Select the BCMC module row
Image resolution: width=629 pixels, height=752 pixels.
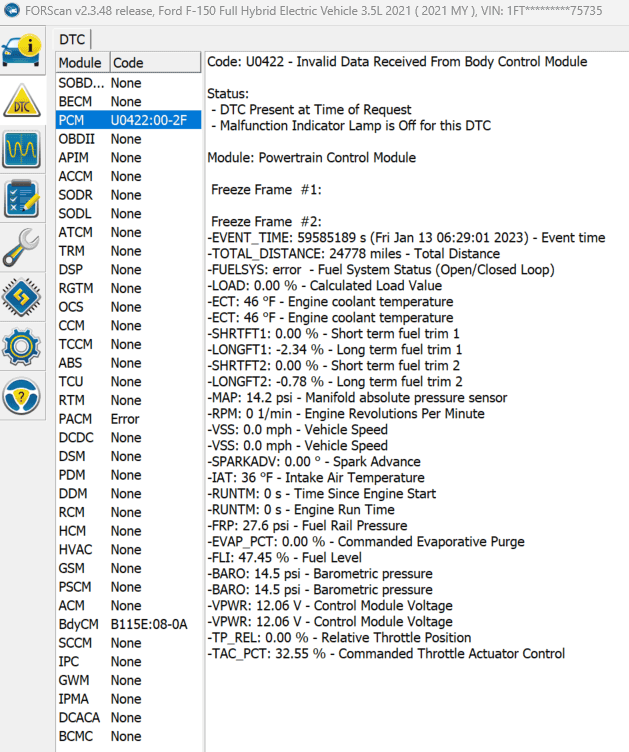pyautogui.click(x=128, y=736)
